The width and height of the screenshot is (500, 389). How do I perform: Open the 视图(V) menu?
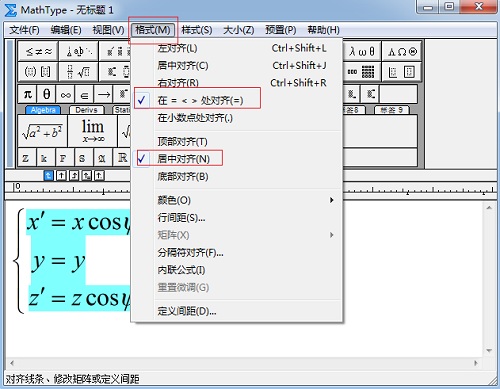coord(108,30)
